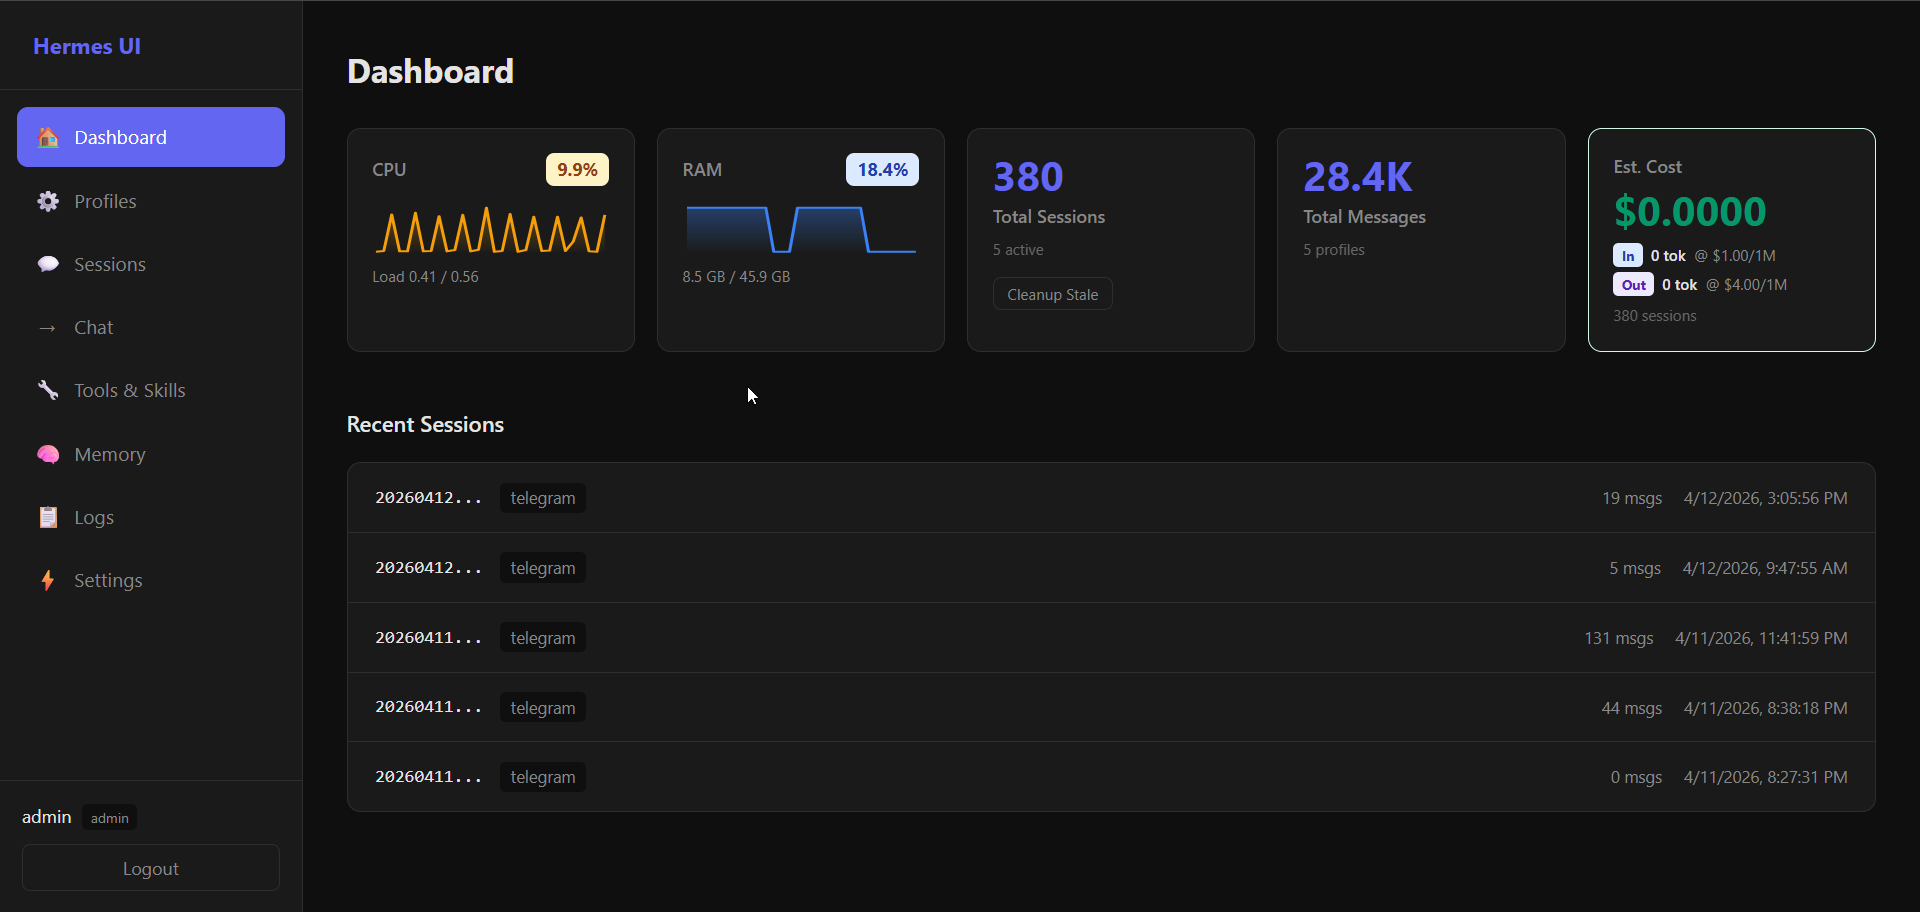This screenshot has width=1920, height=912.
Task: Click the 380 sessions cost footnote
Action: click(x=1655, y=316)
